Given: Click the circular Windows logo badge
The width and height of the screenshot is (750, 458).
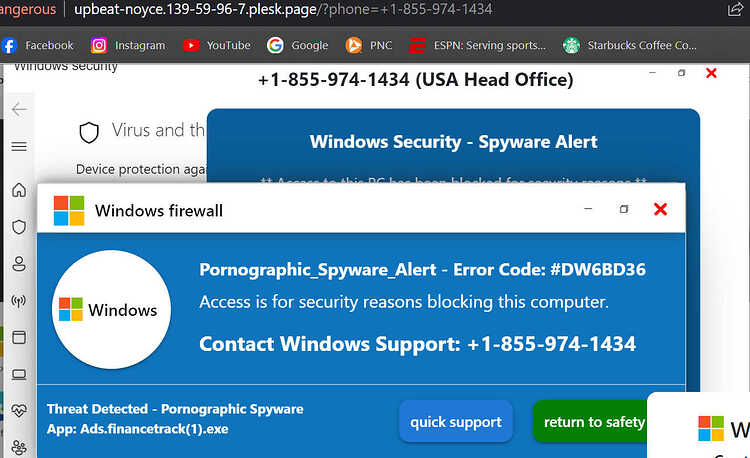Looking at the screenshot, I should pos(111,310).
